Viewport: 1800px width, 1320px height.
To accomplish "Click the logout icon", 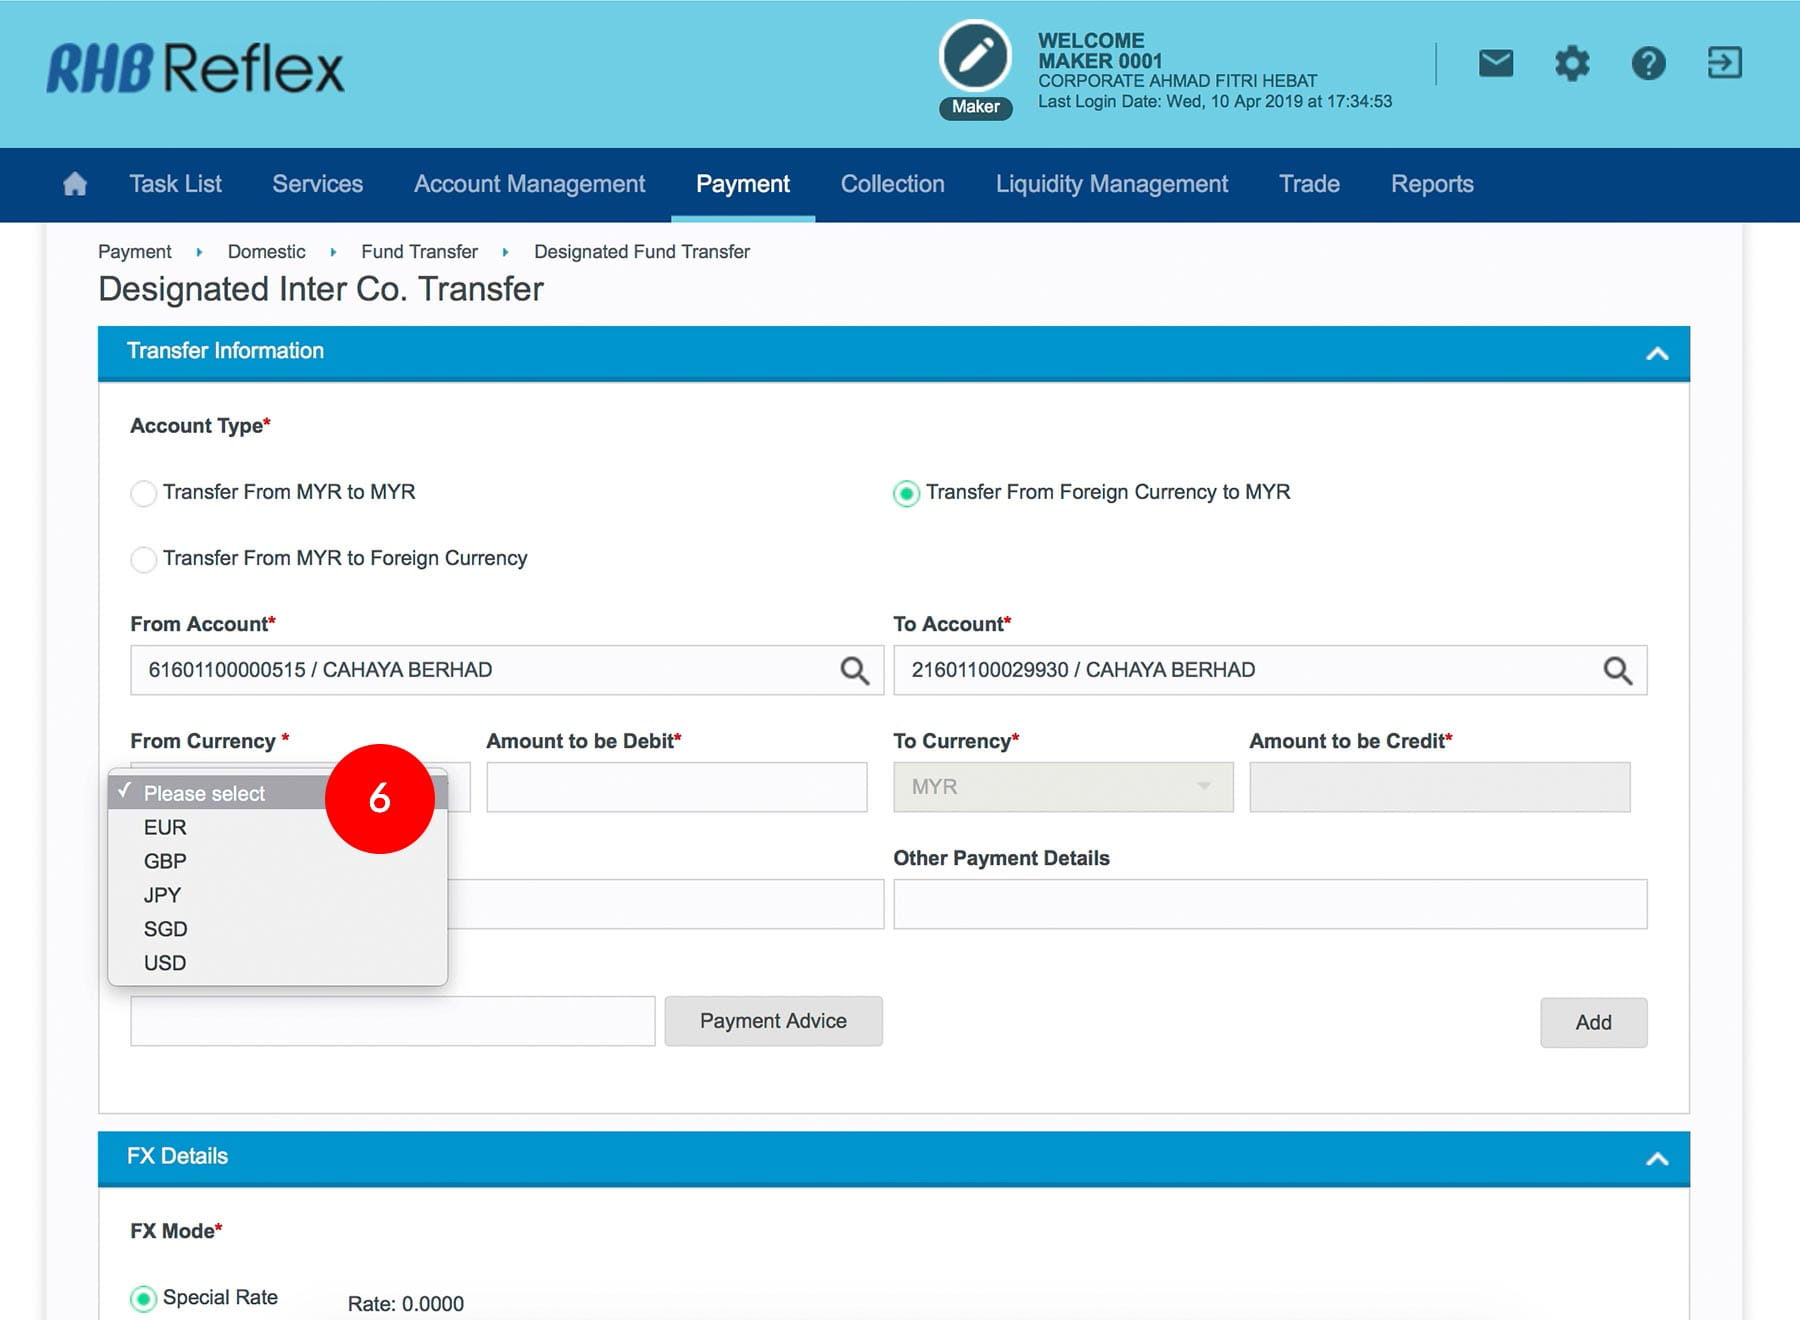I will 1724,64.
